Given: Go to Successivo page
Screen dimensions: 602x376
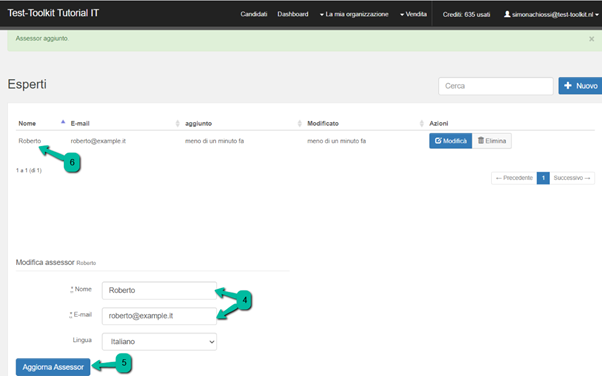Looking at the screenshot, I should [572, 178].
